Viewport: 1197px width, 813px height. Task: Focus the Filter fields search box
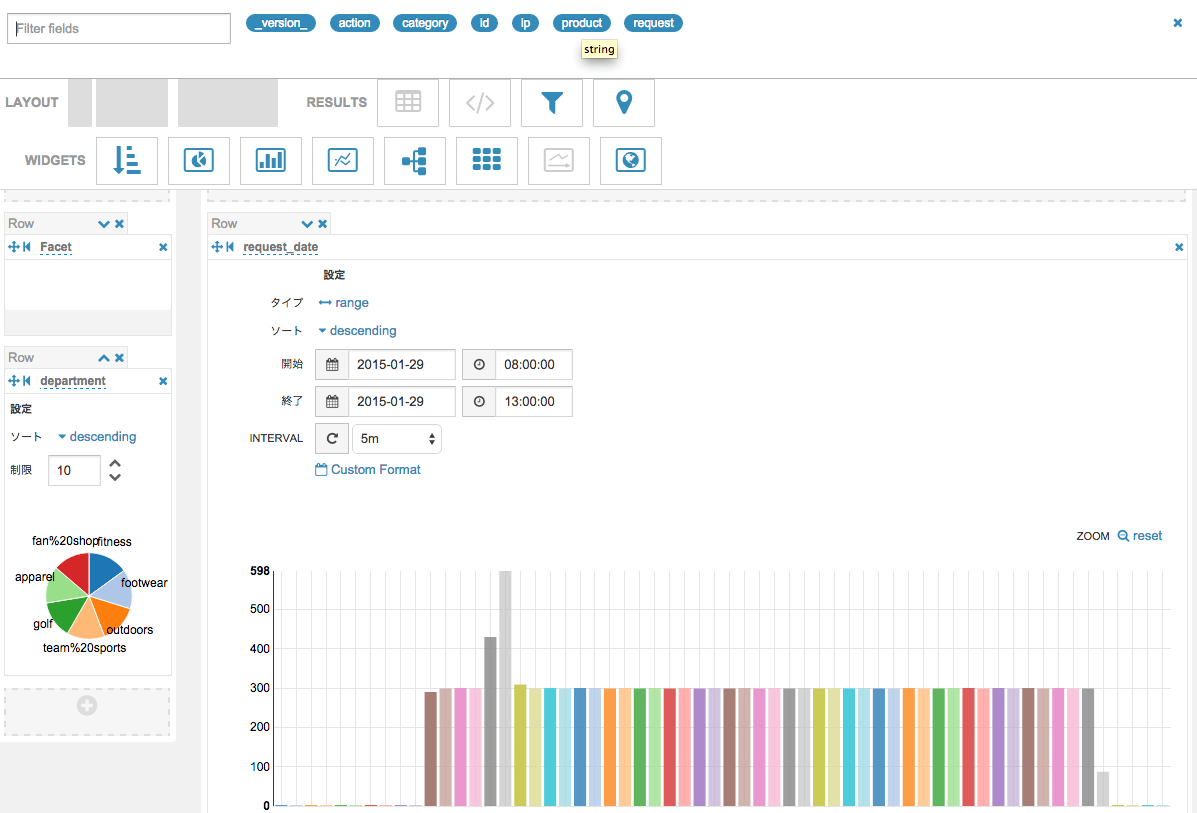[x=119, y=28]
